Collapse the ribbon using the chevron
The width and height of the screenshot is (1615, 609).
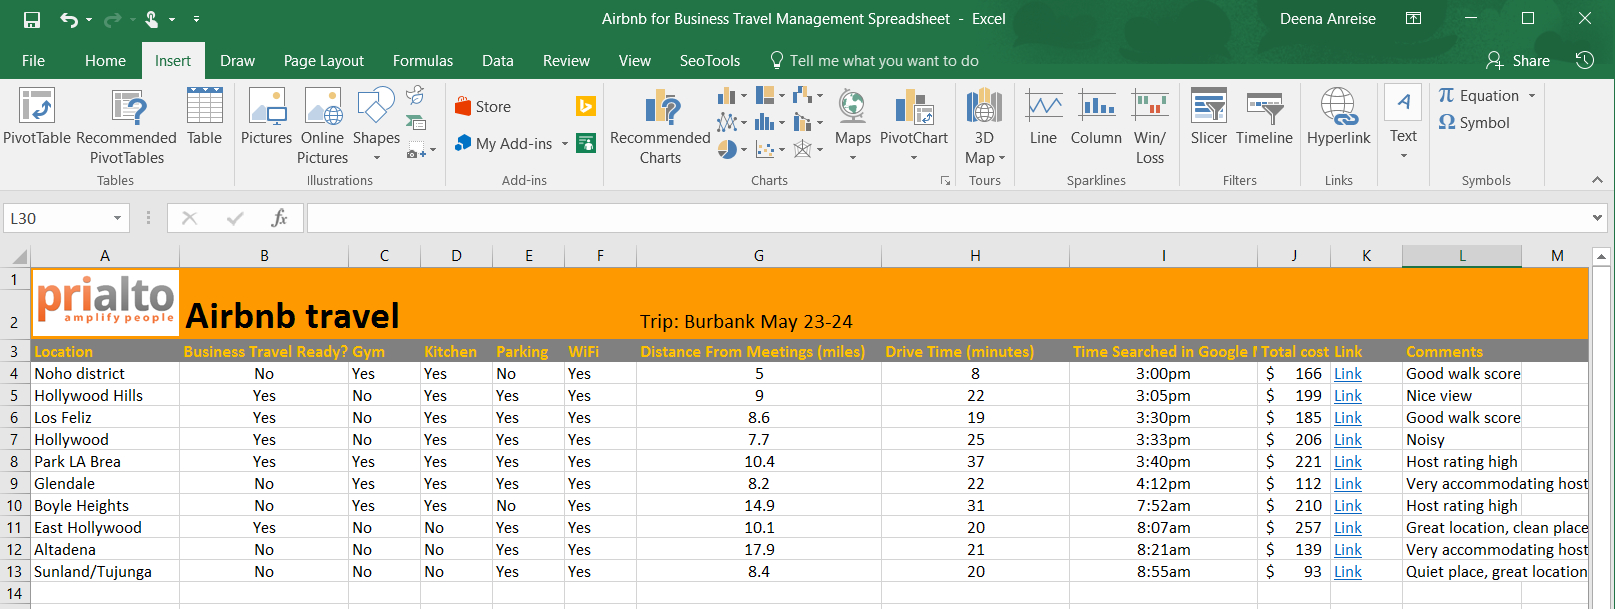1597,180
